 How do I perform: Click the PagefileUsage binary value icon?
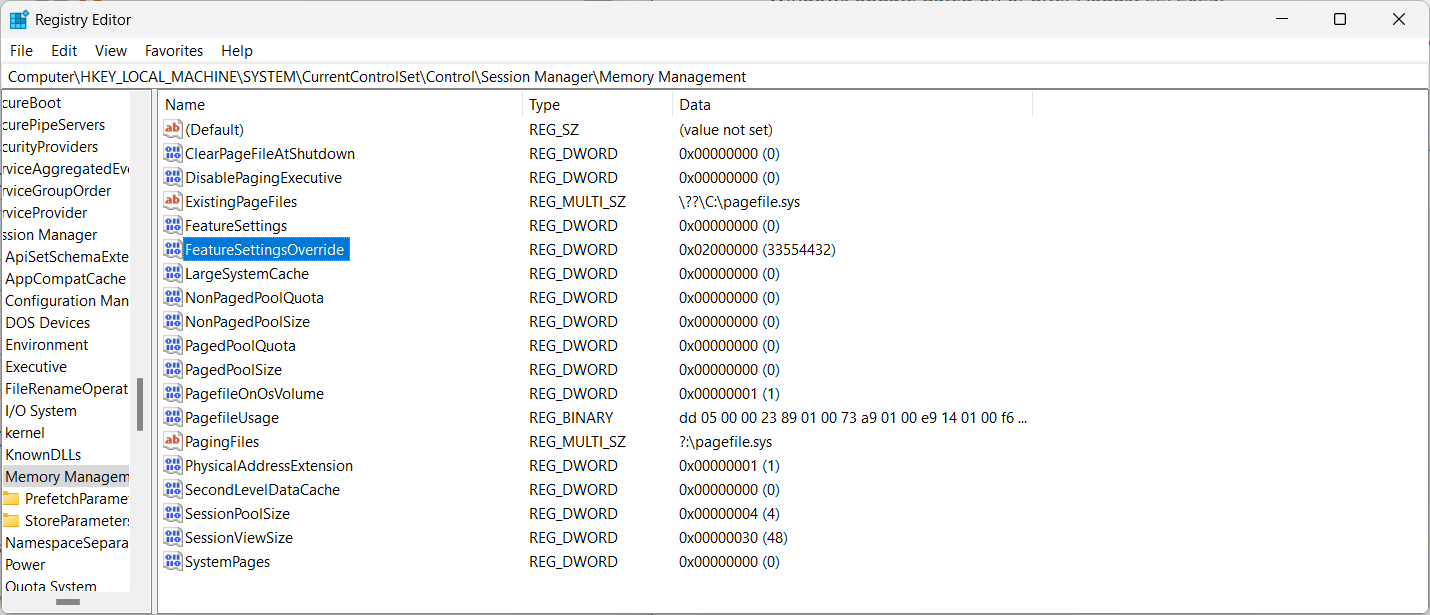coord(173,418)
